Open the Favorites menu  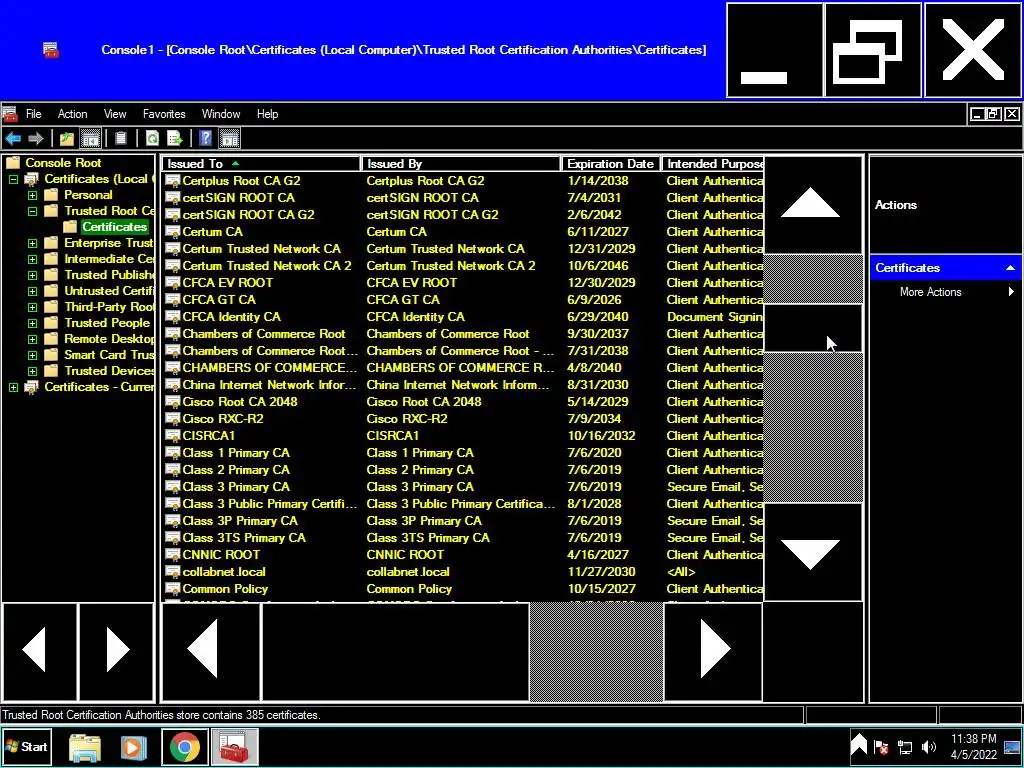tap(164, 114)
